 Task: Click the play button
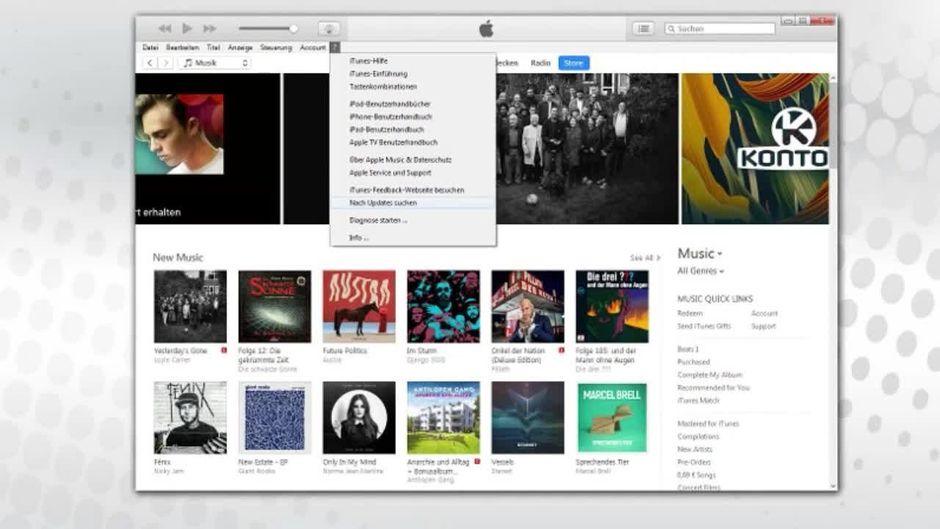[x=187, y=28]
